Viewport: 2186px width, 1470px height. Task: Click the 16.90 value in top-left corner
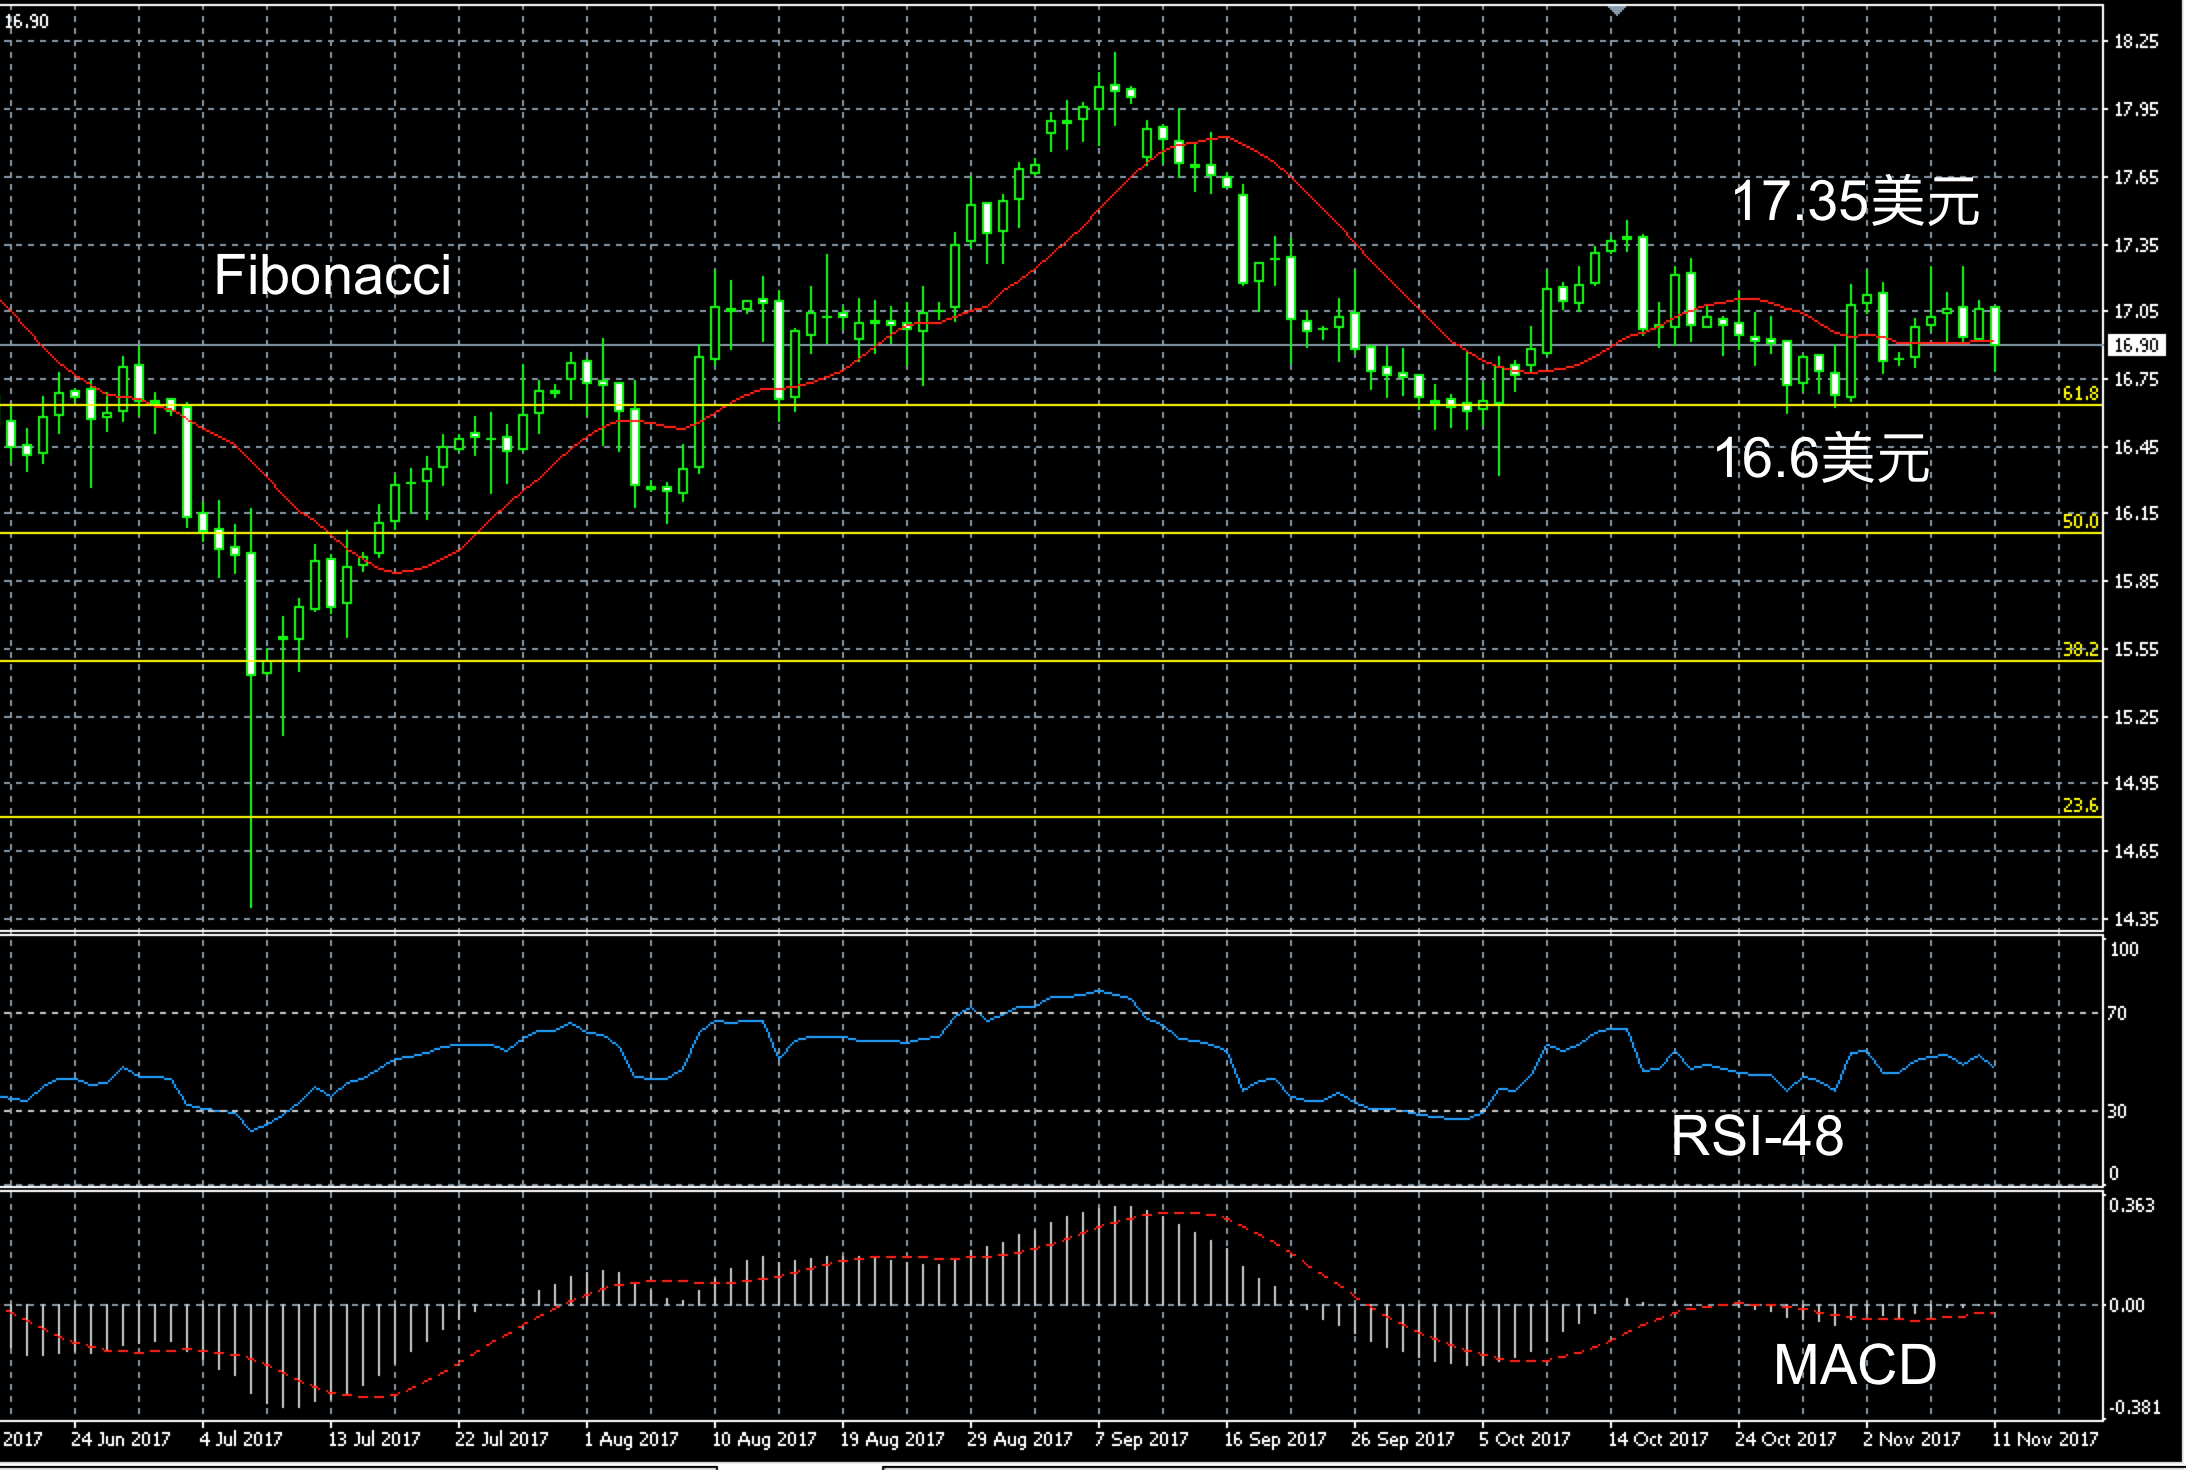[x=27, y=21]
